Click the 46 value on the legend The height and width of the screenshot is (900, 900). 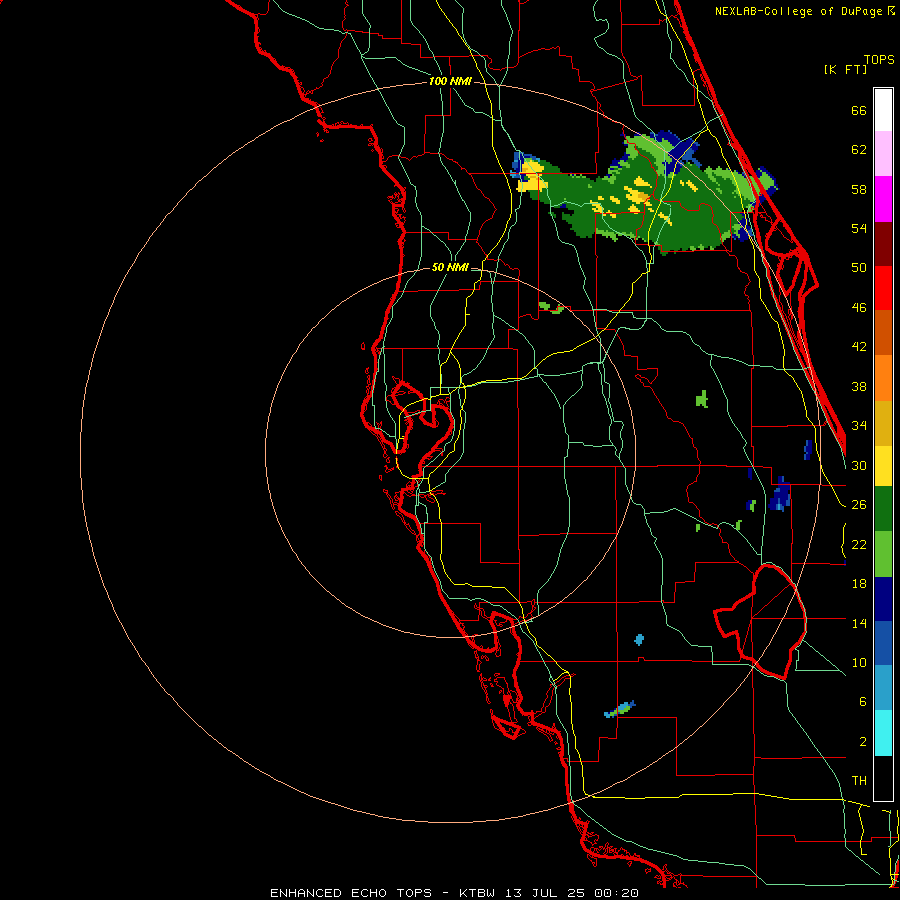click(859, 307)
